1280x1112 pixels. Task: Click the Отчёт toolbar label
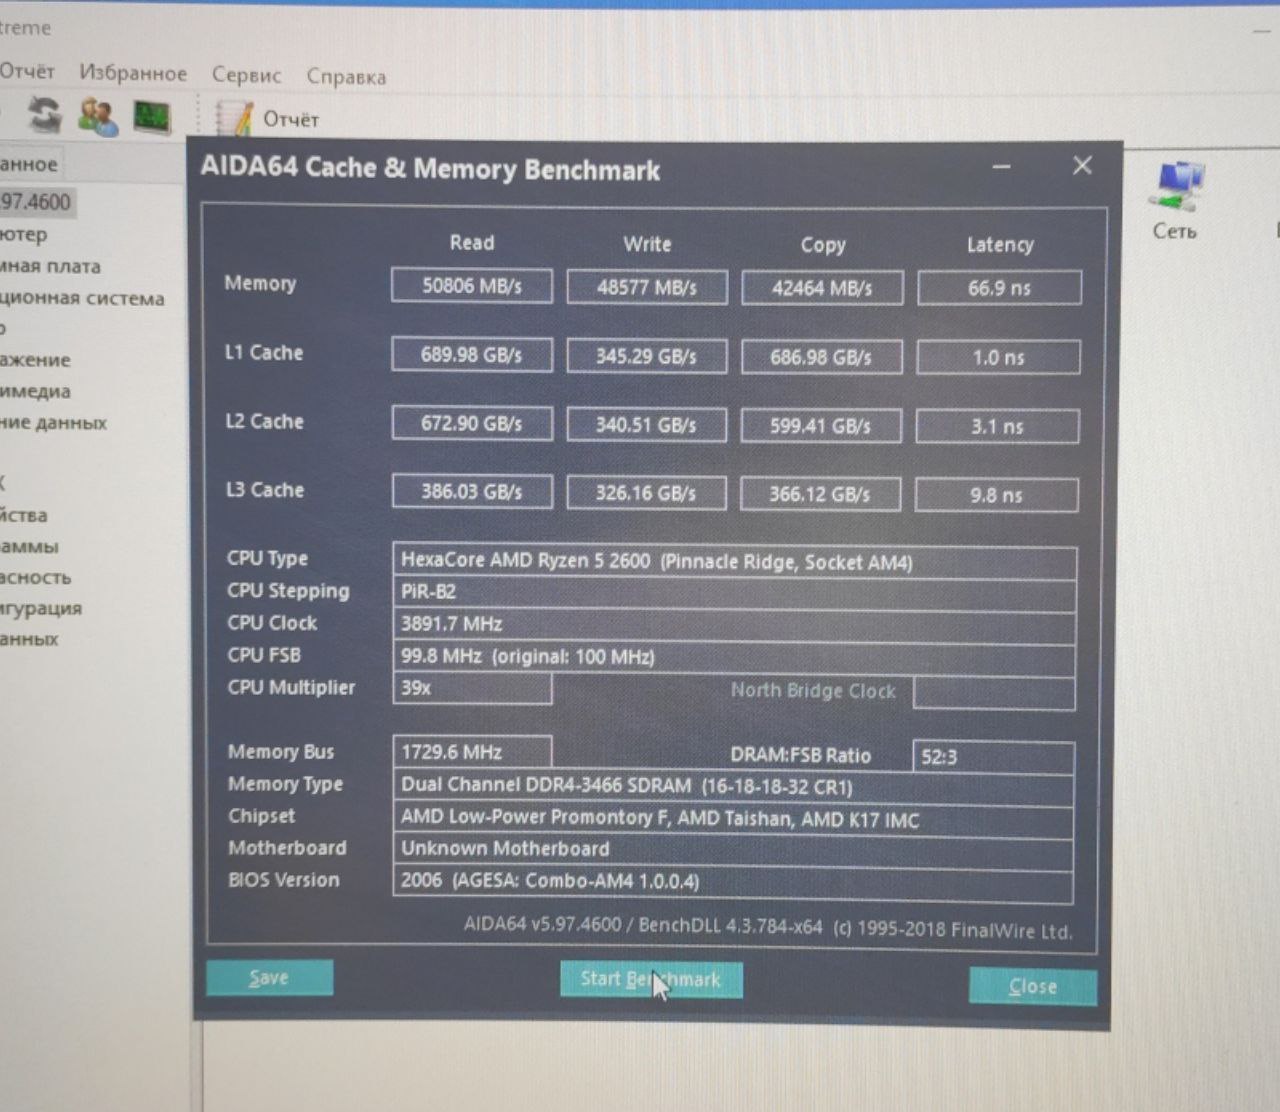291,119
